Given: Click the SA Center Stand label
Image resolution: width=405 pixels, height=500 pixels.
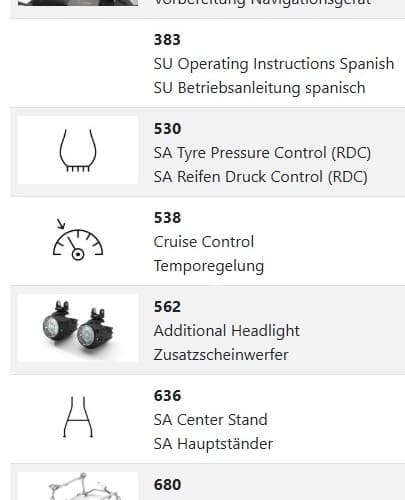Looking at the screenshot, I should pos(210,420).
